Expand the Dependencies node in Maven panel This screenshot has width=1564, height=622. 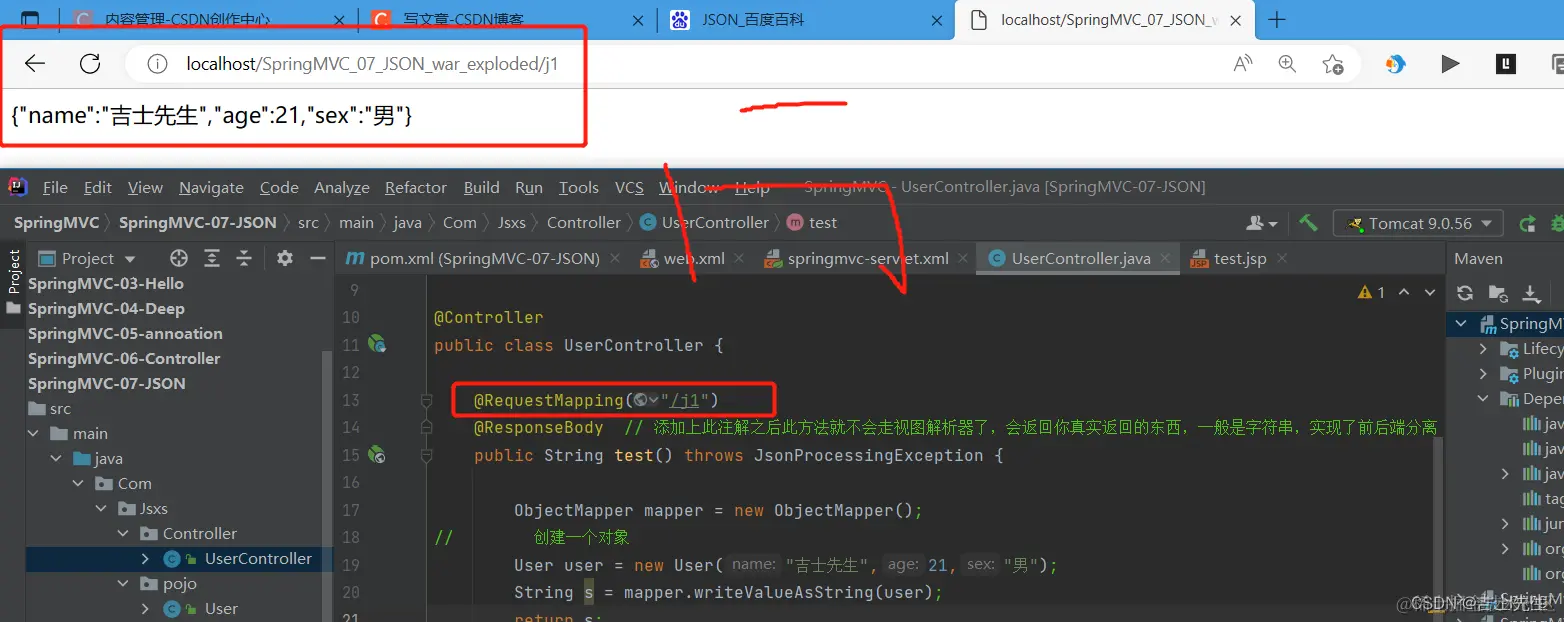coord(1484,398)
